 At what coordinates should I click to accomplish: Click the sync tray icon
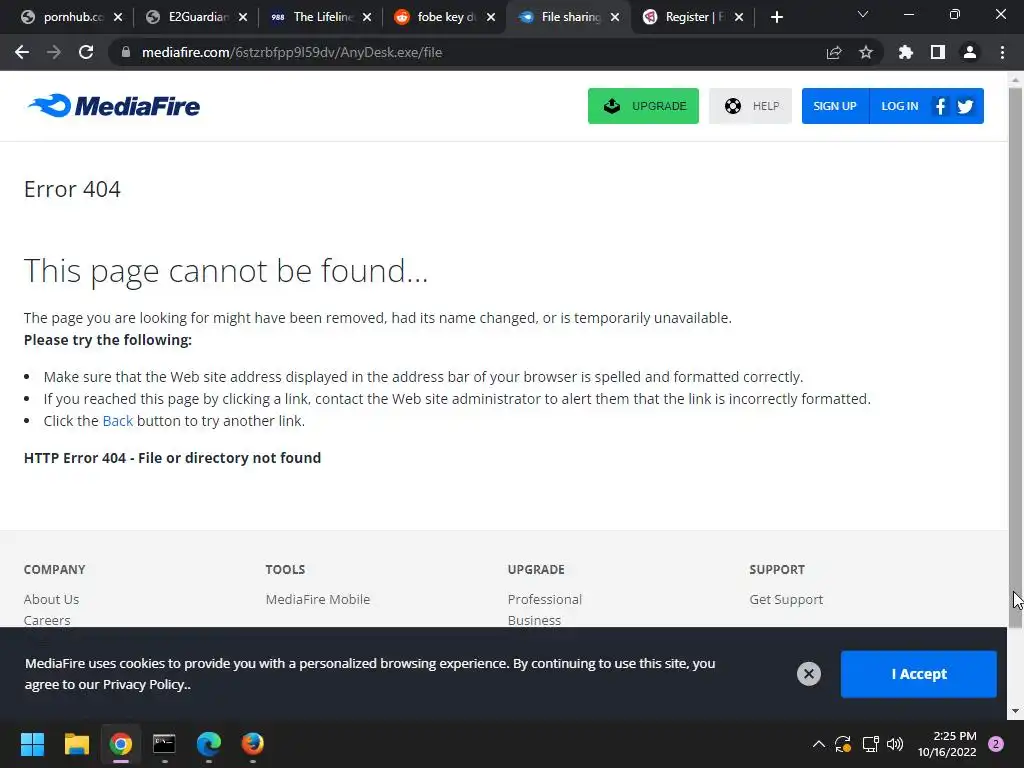click(x=843, y=744)
